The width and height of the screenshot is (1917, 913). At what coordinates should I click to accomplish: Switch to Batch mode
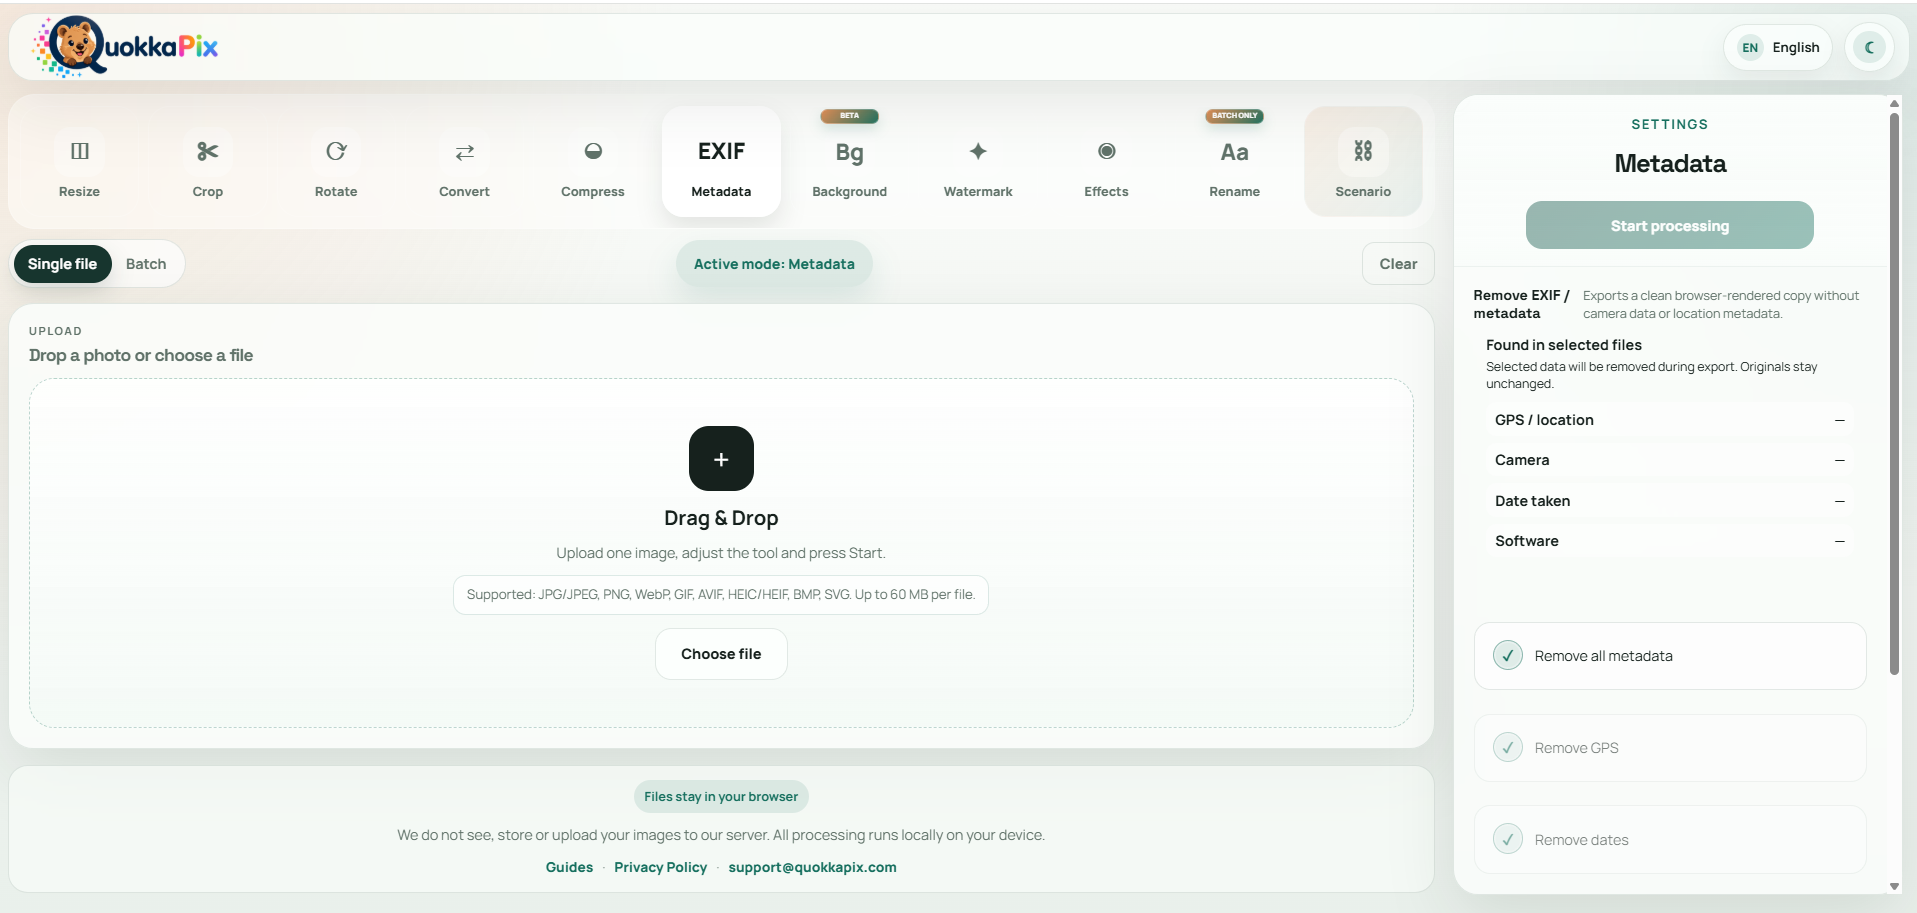coord(146,264)
